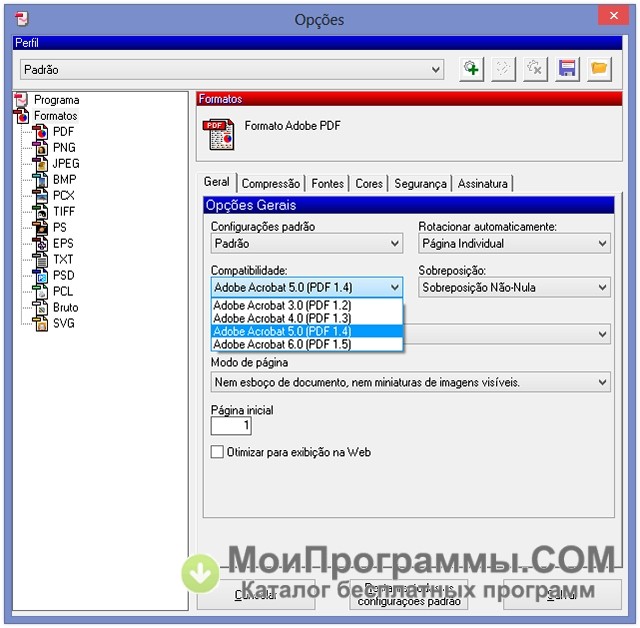Click the reset configurações padrão button
Screen dimensions: 640x628
click(409, 595)
